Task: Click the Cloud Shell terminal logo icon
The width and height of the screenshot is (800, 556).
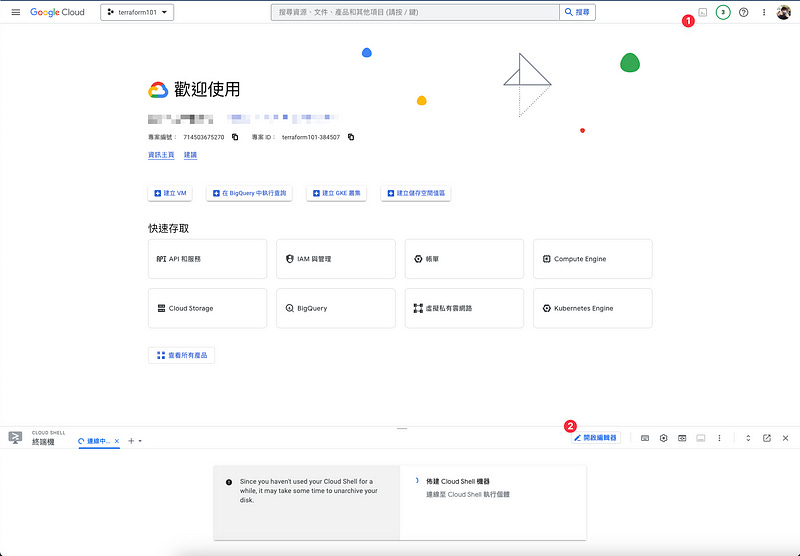Action: click(x=15, y=438)
